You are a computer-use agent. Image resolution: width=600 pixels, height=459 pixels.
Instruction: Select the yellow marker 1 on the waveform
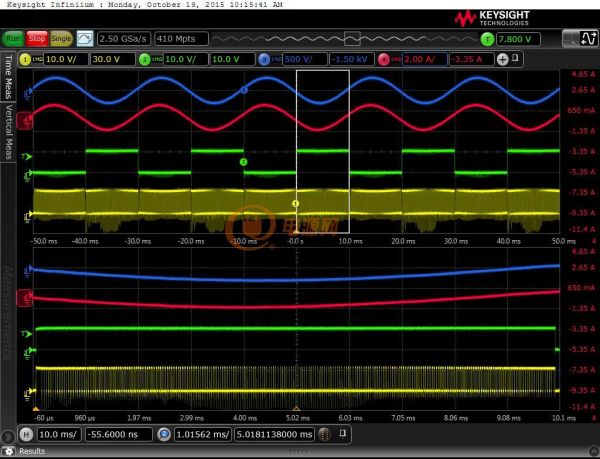(x=295, y=203)
